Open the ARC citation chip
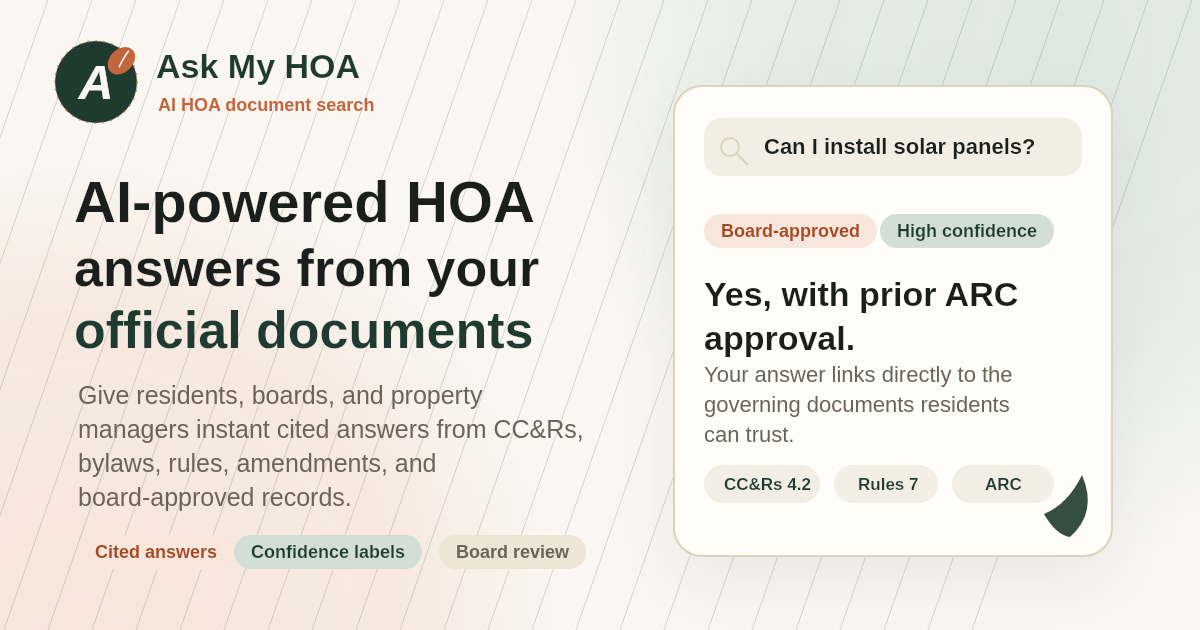Viewport: 1200px width, 630px height. [x=1003, y=484]
